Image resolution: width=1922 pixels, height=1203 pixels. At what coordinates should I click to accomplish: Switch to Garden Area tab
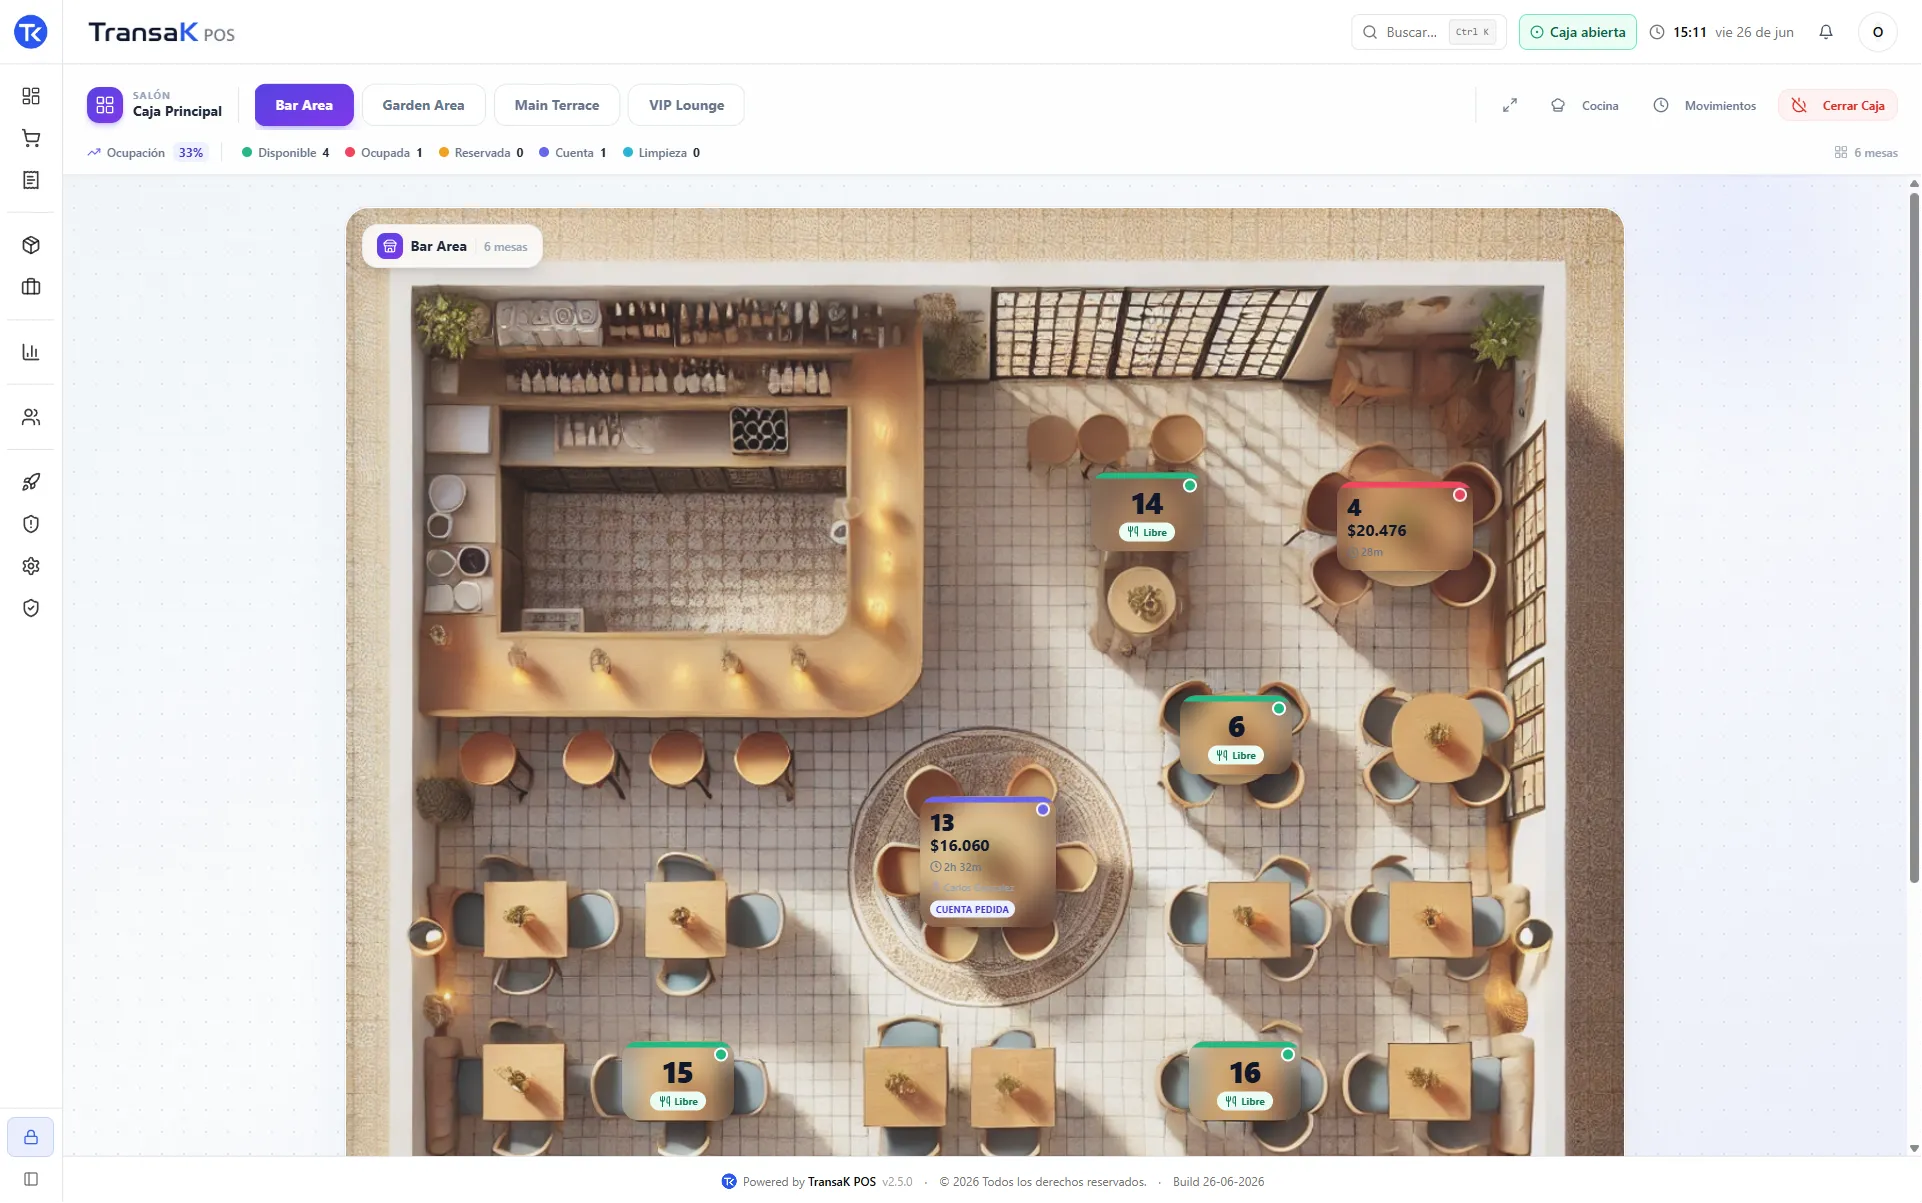423,105
